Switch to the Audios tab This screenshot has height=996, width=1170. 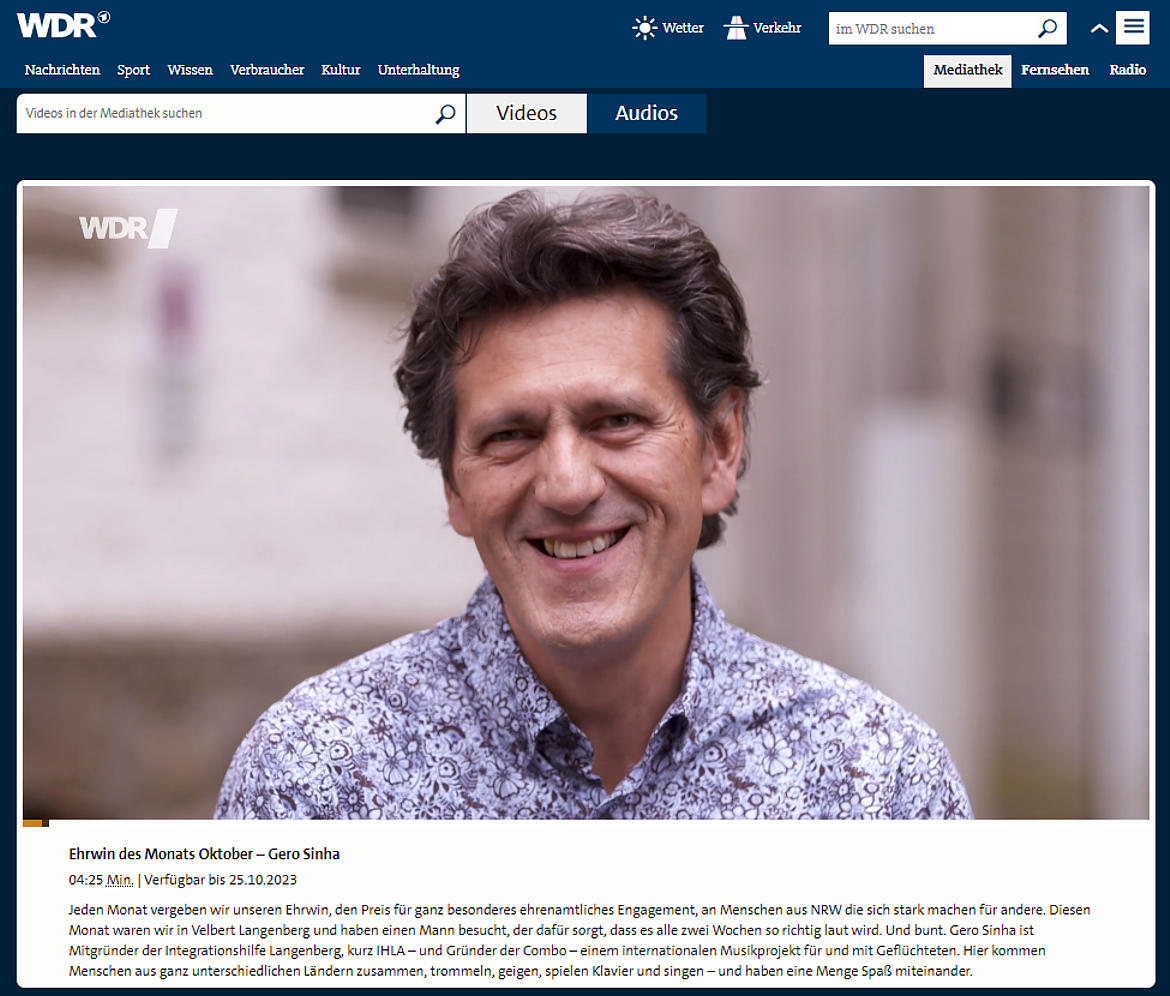646,113
